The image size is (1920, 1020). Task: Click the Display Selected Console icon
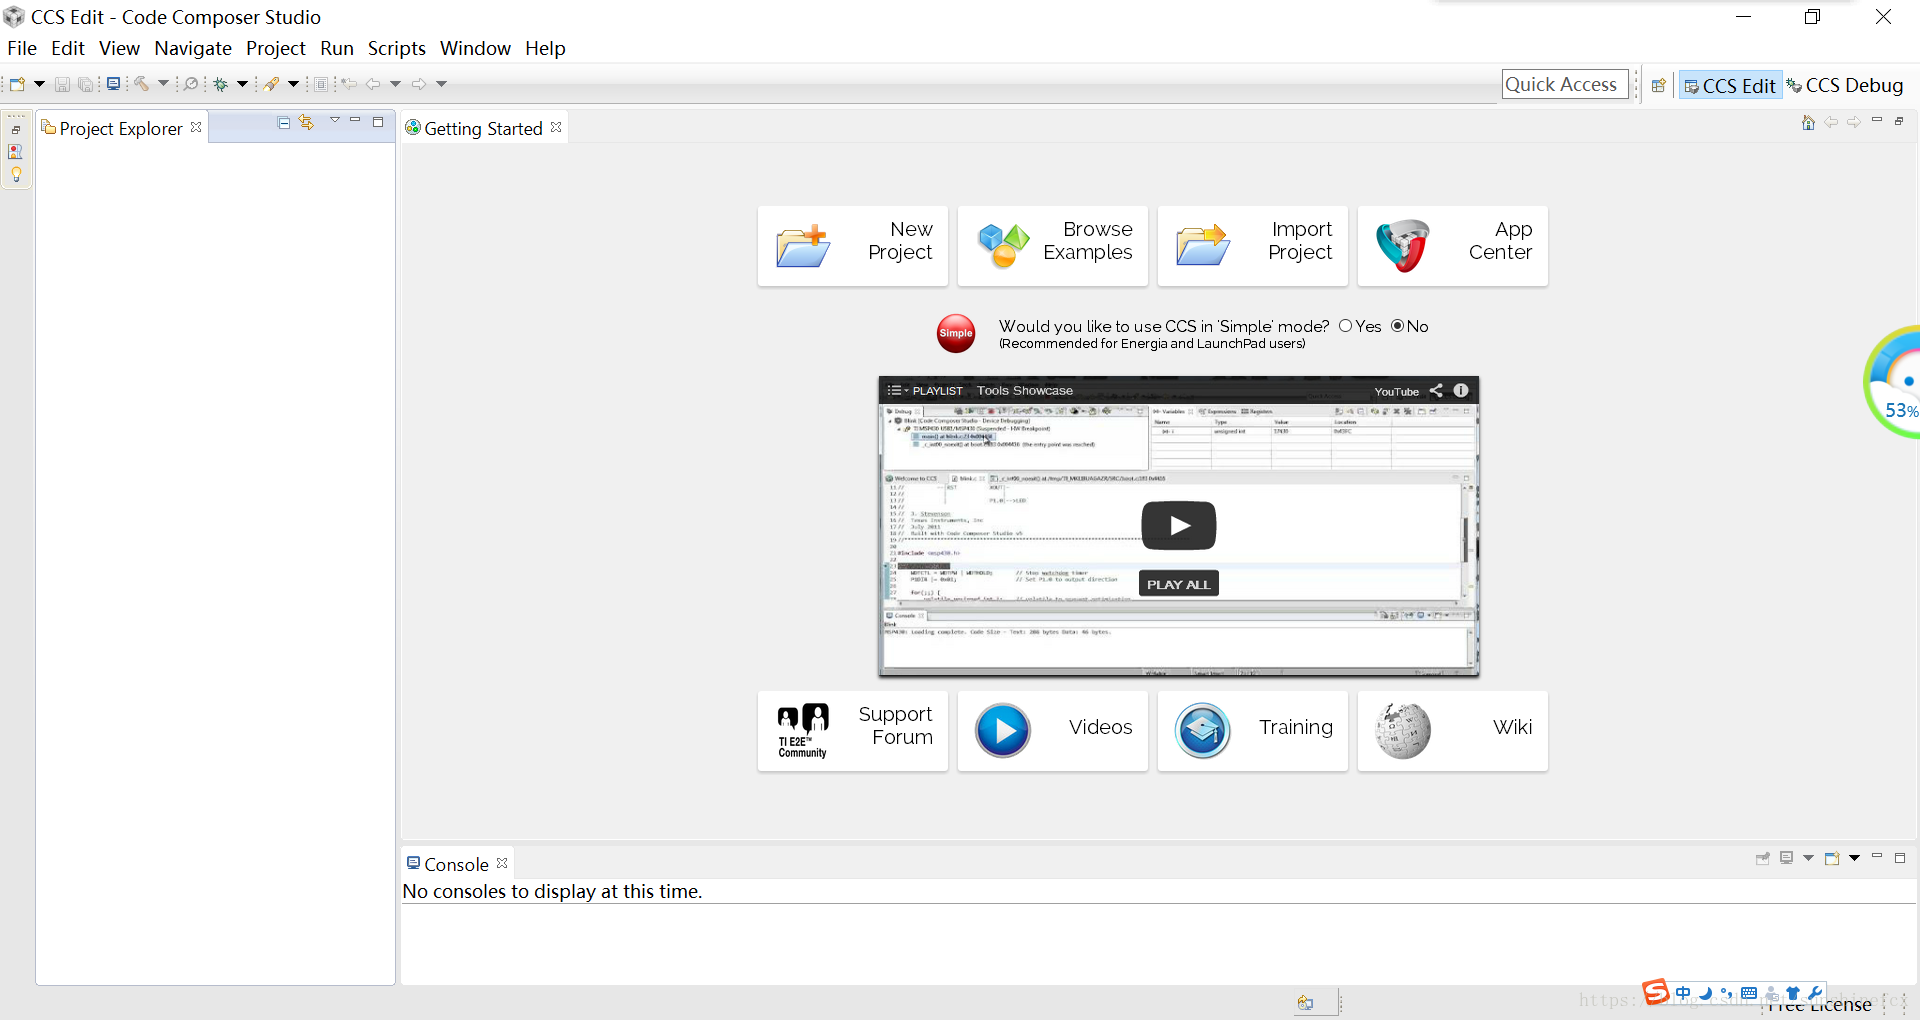pyautogui.click(x=1787, y=858)
